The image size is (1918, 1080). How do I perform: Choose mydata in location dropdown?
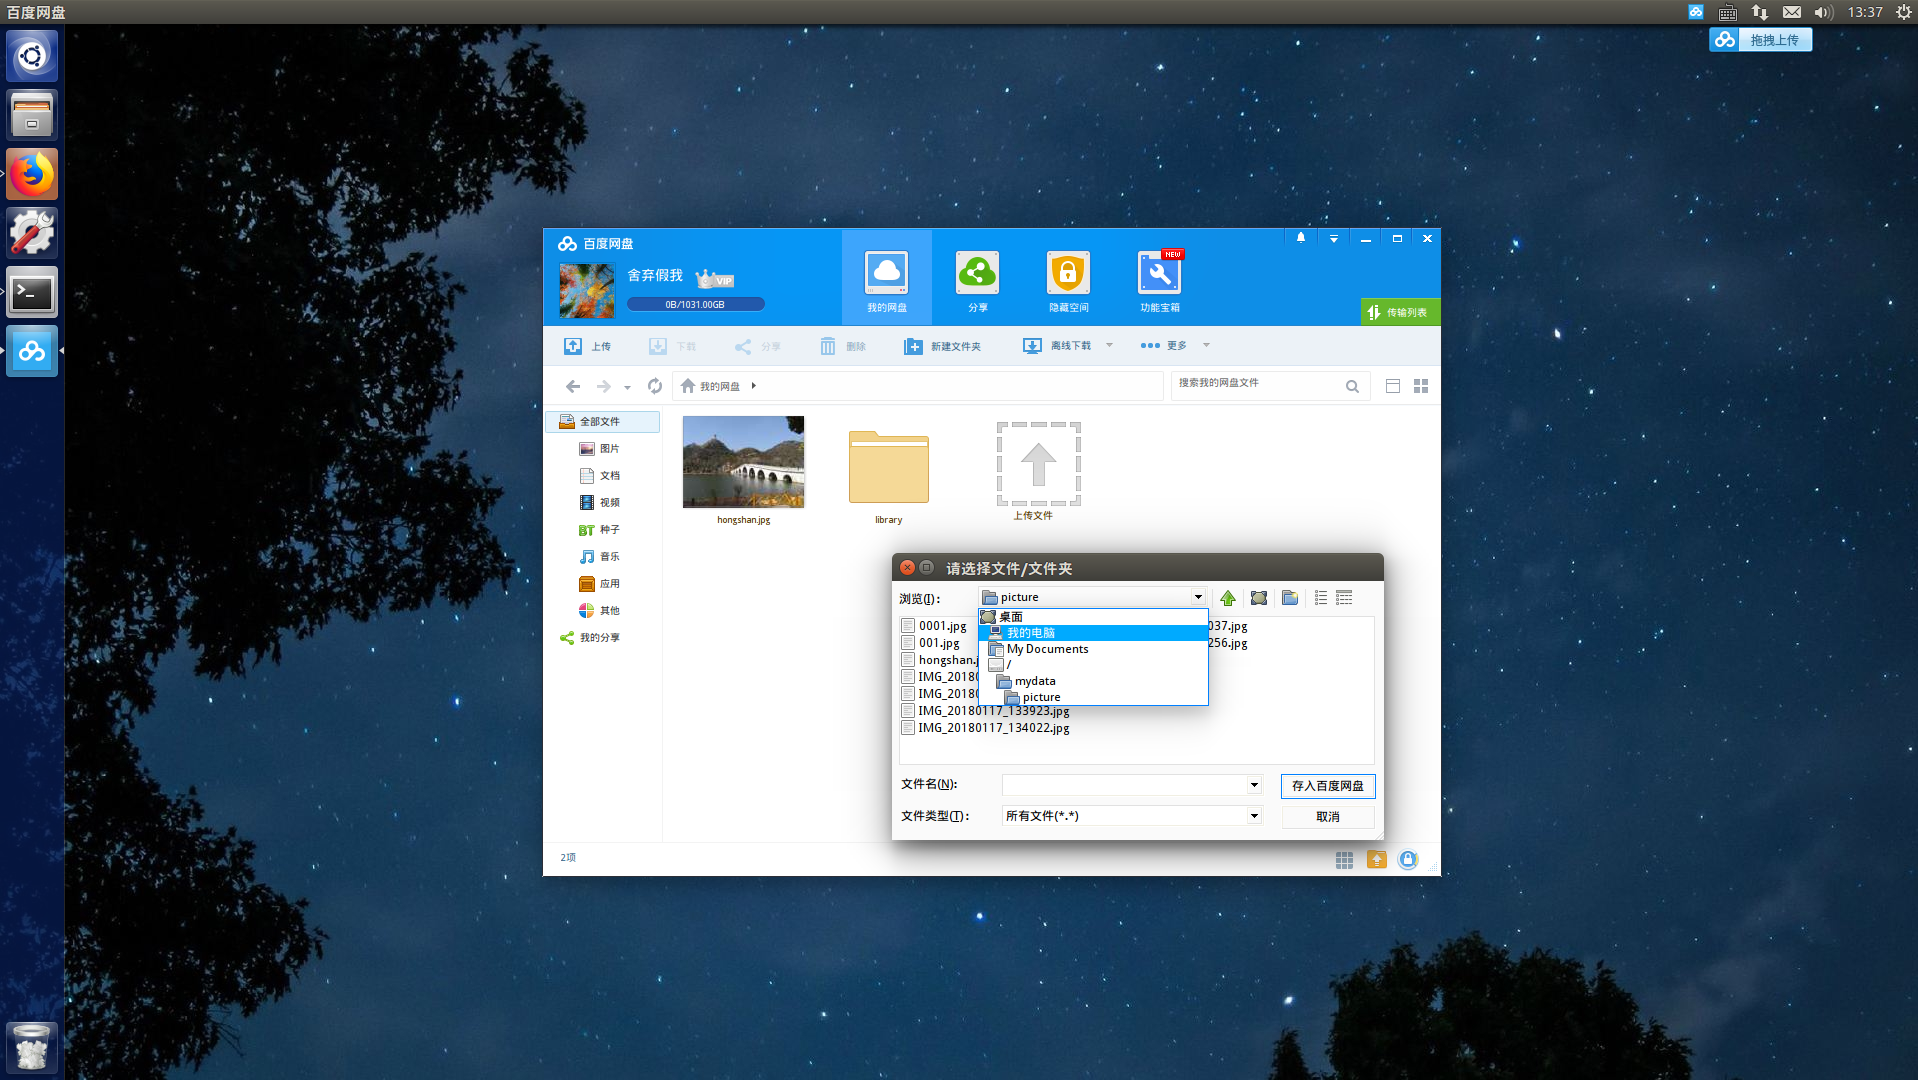pos(1093,681)
